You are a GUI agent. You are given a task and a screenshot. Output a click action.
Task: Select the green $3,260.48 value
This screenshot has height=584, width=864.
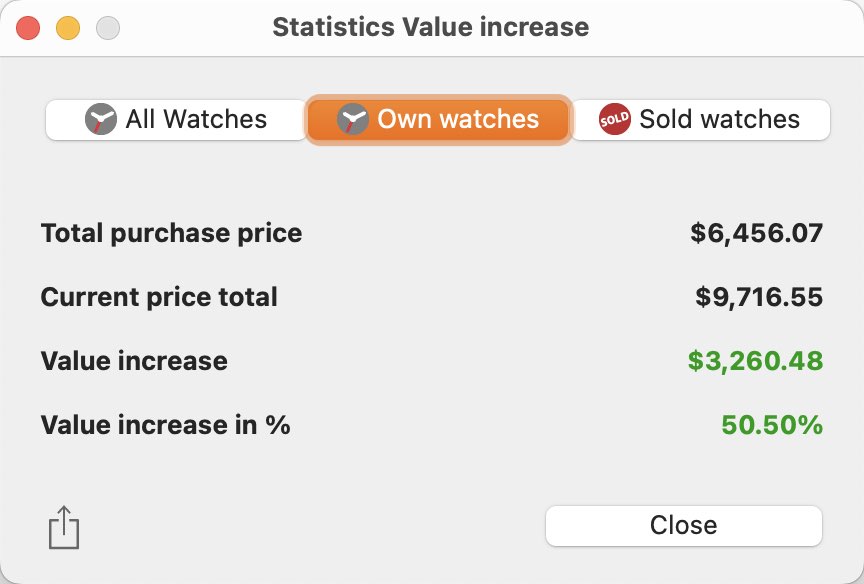tap(755, 361)
